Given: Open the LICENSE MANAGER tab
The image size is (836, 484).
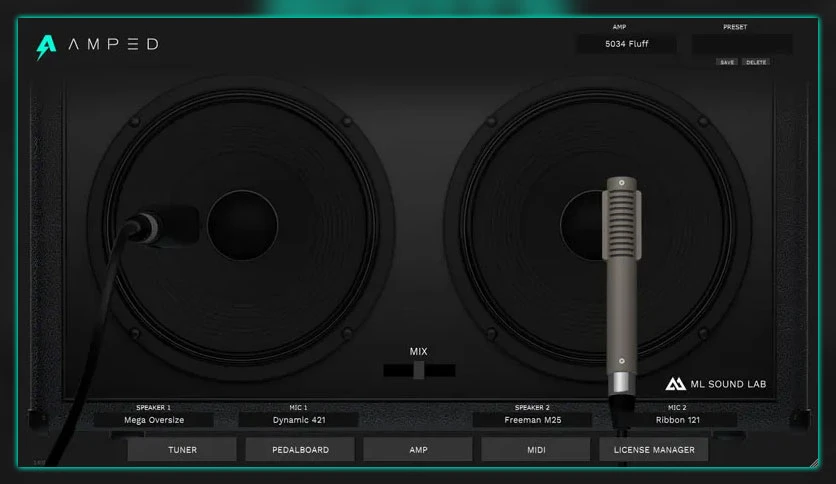Looking at the screenshot, I should [654, 450].
